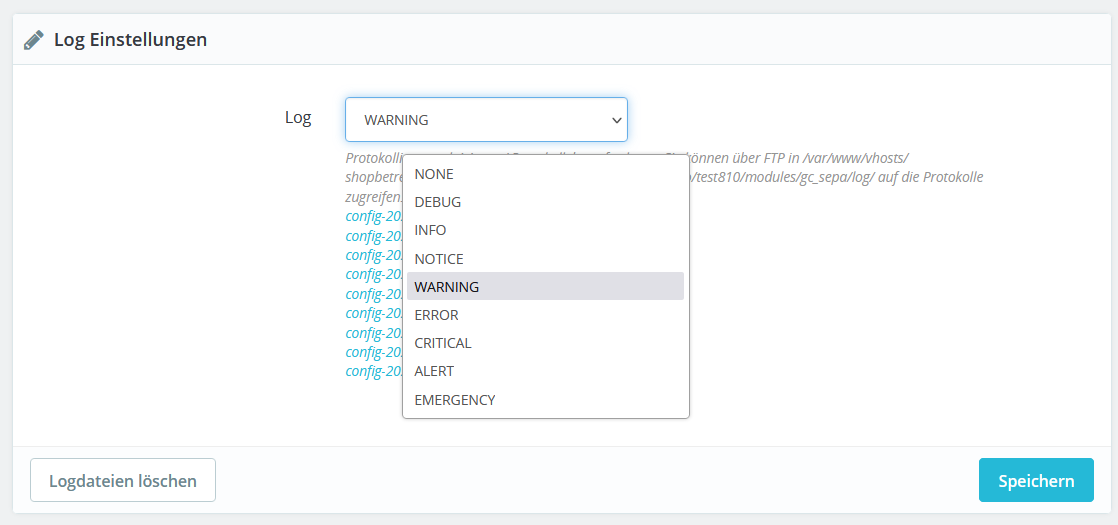
Task: Open the second-to-last config log link
Action: click(x=373, y=352)
